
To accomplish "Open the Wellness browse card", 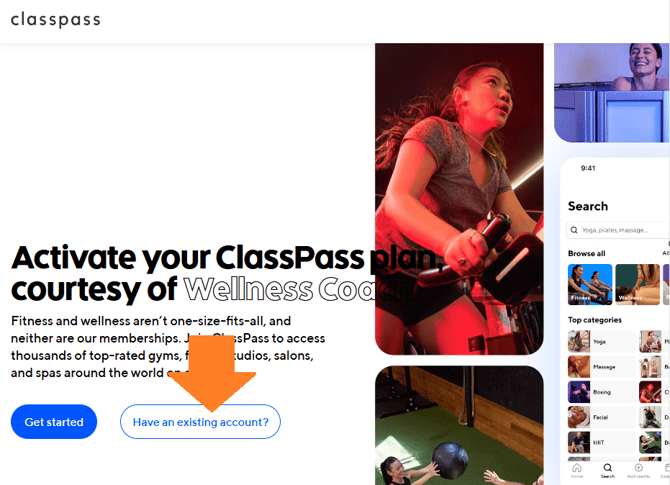I will pyautogui.click(x=638, y=285).
